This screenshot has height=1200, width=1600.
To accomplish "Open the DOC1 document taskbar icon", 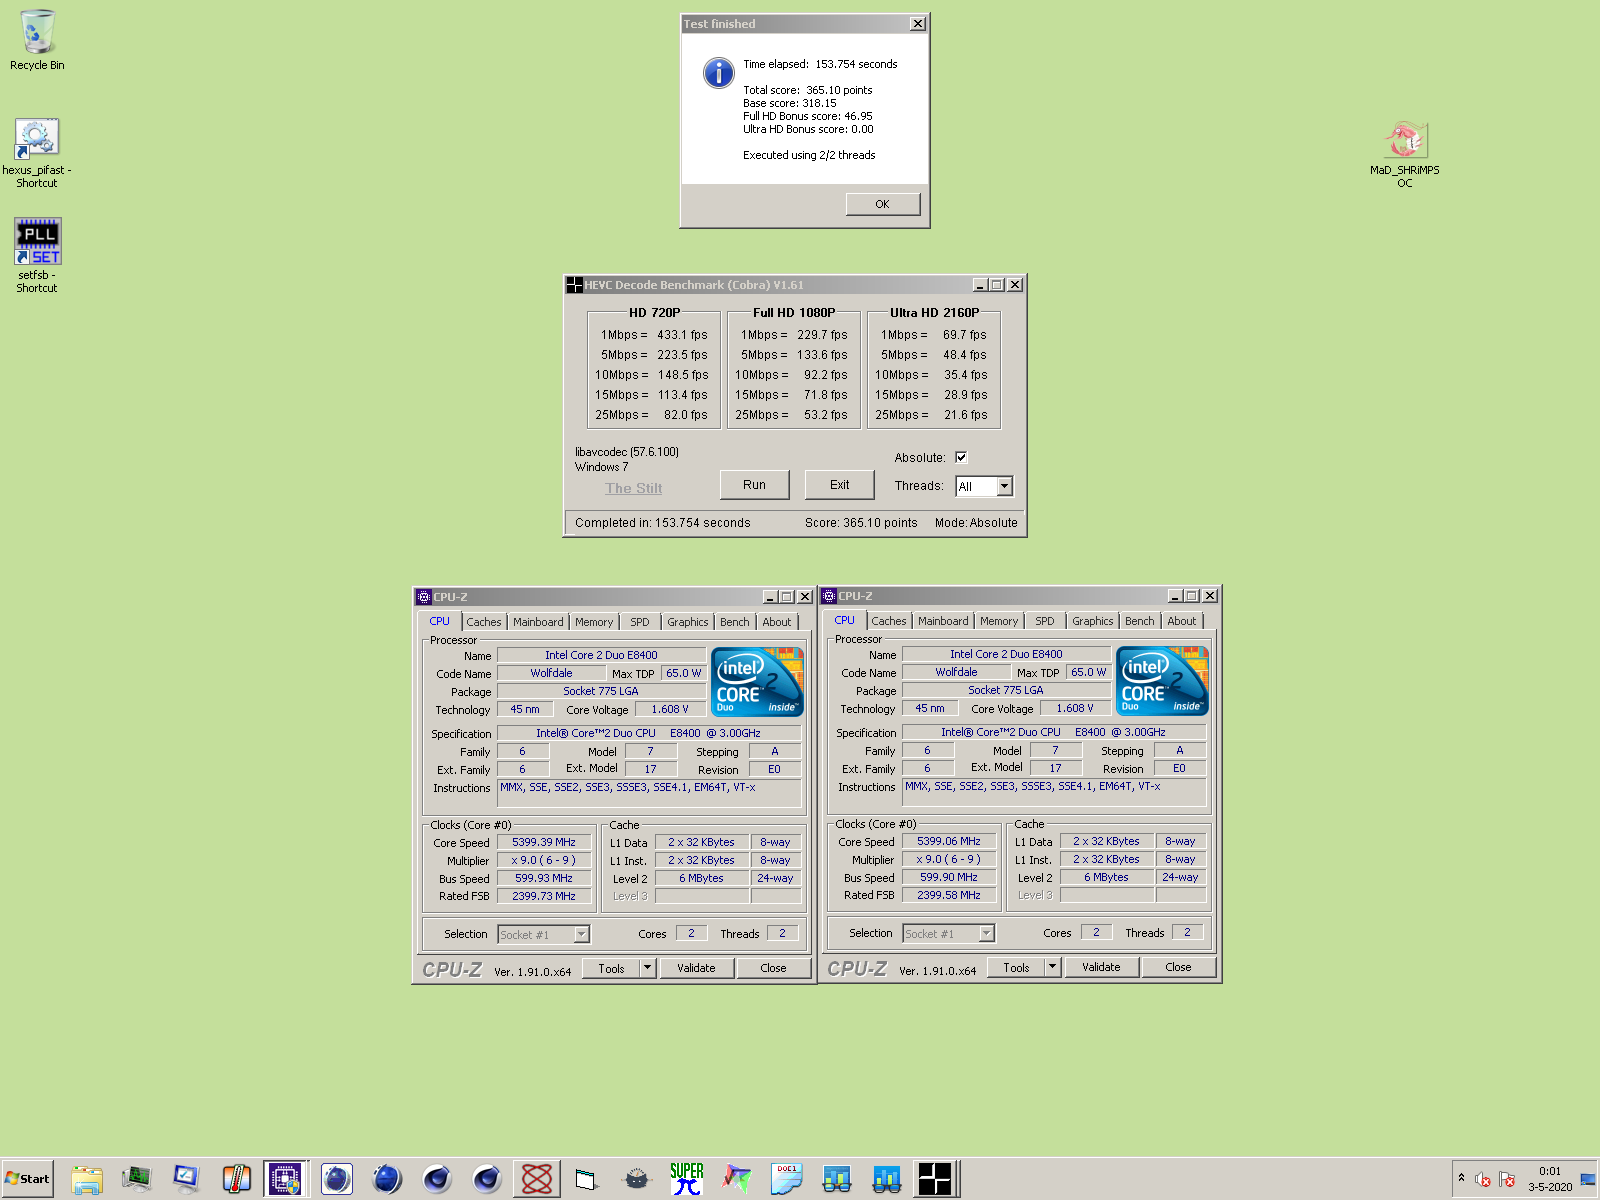I will pyautogui.click(x=787, y=1179).
